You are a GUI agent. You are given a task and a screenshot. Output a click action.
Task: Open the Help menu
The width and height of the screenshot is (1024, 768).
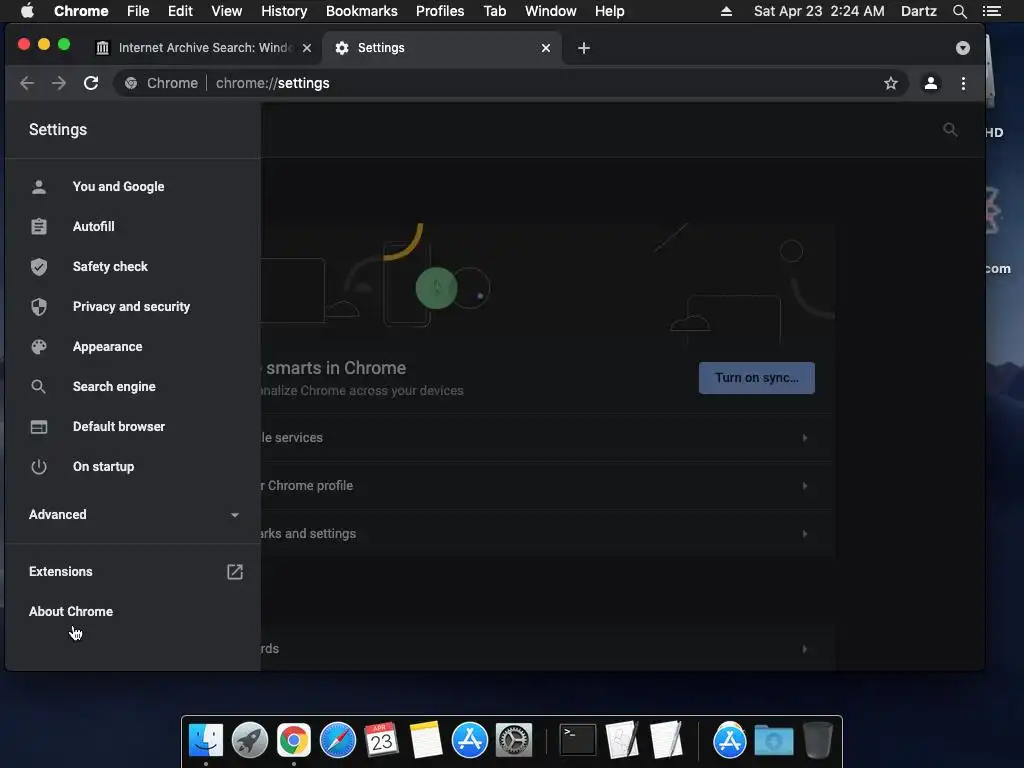609,11
